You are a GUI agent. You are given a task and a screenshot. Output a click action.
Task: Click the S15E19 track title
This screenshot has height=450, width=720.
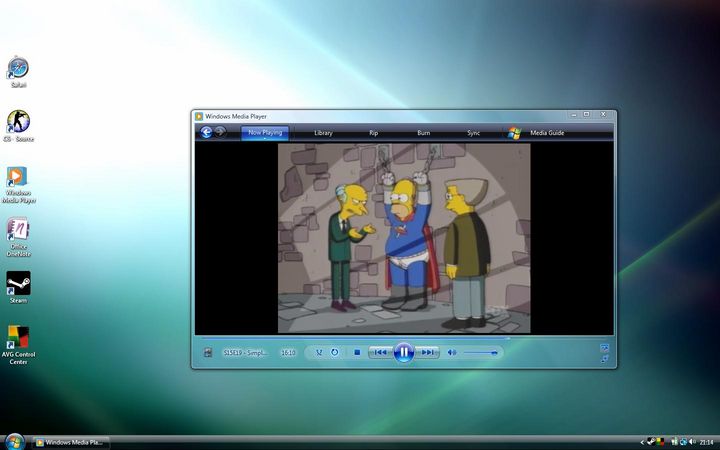(245, 353)
